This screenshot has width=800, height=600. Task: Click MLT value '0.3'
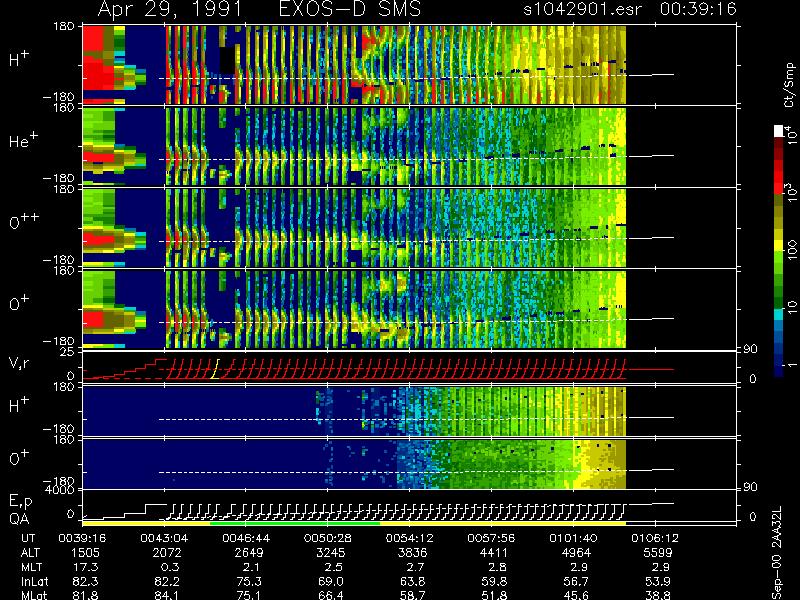170,567
